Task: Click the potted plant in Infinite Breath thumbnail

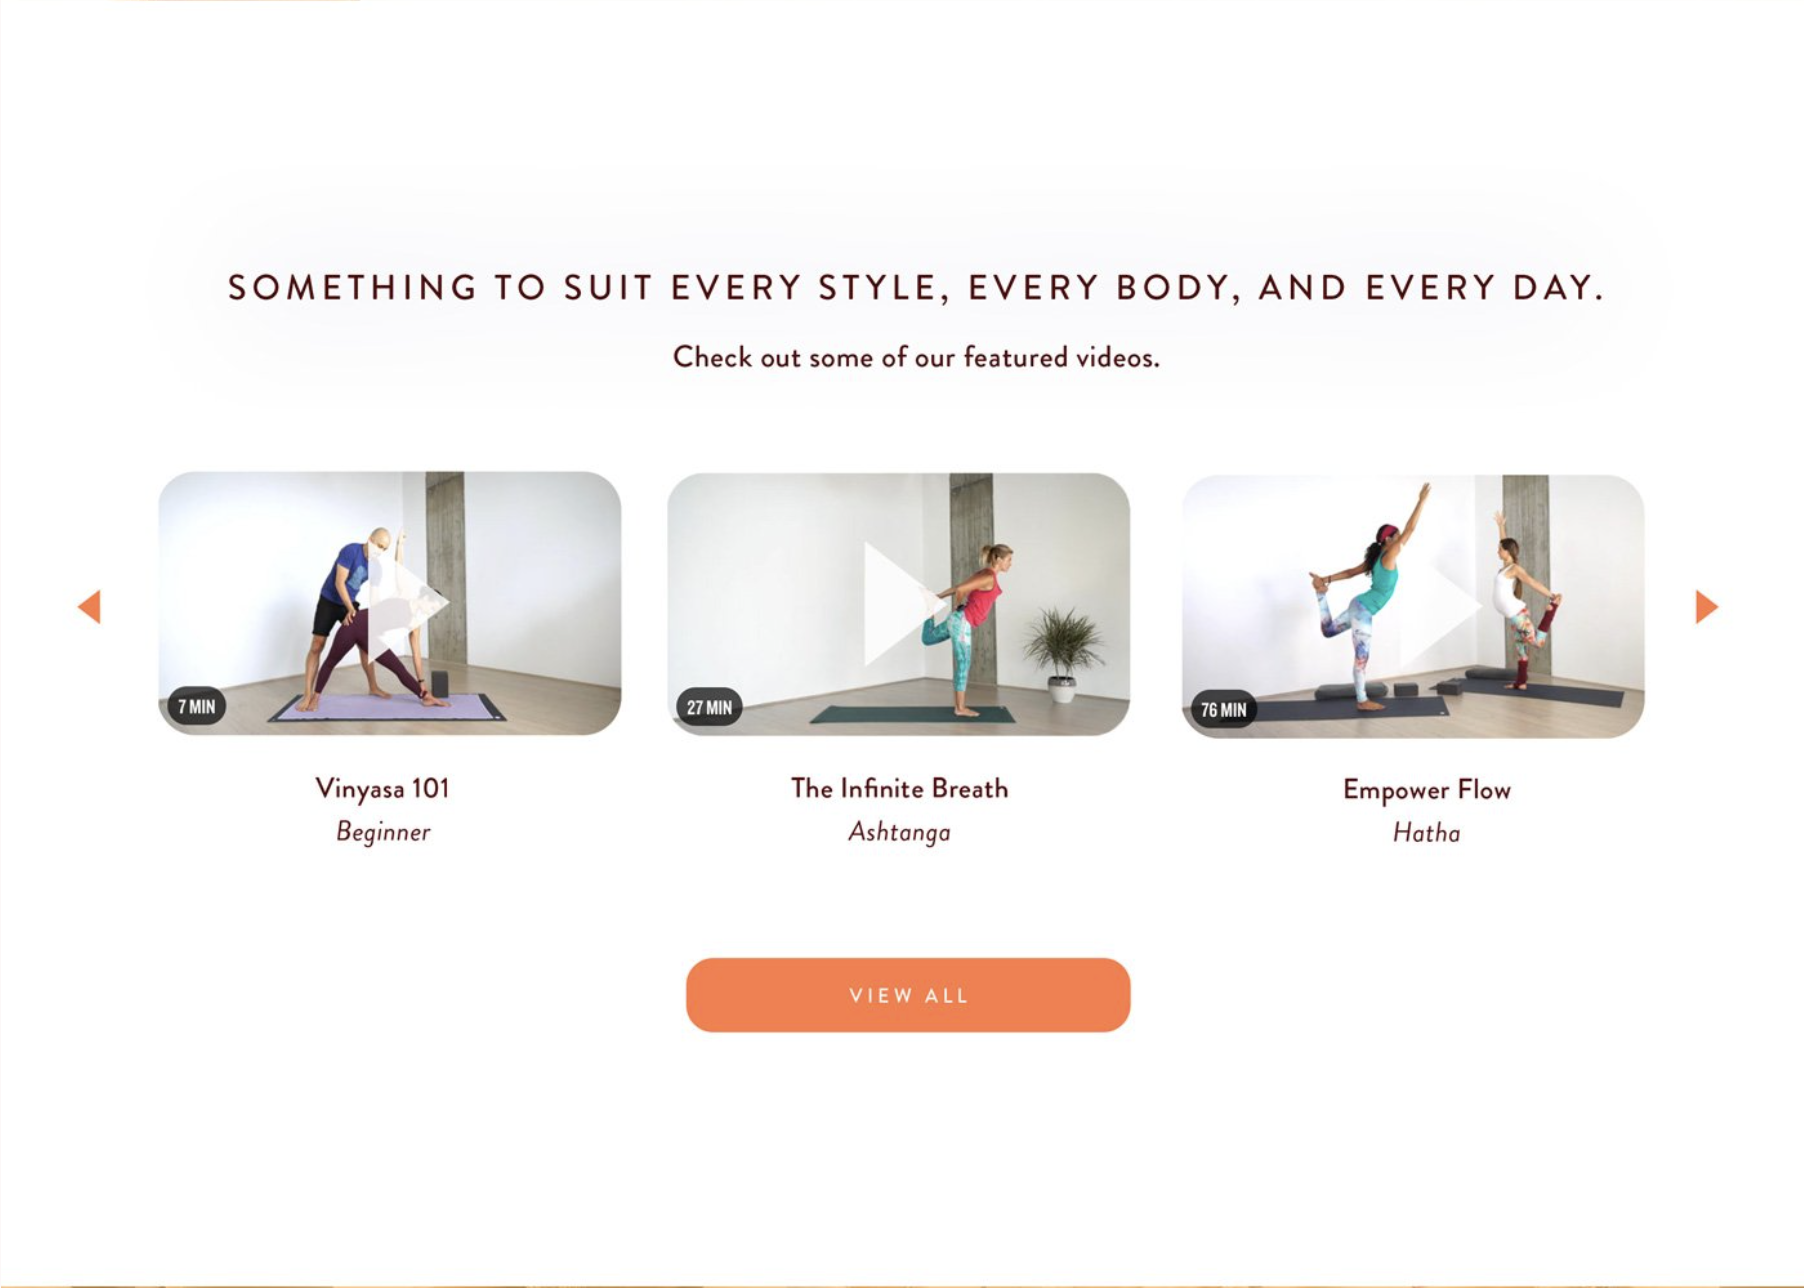Action: 1064,652
